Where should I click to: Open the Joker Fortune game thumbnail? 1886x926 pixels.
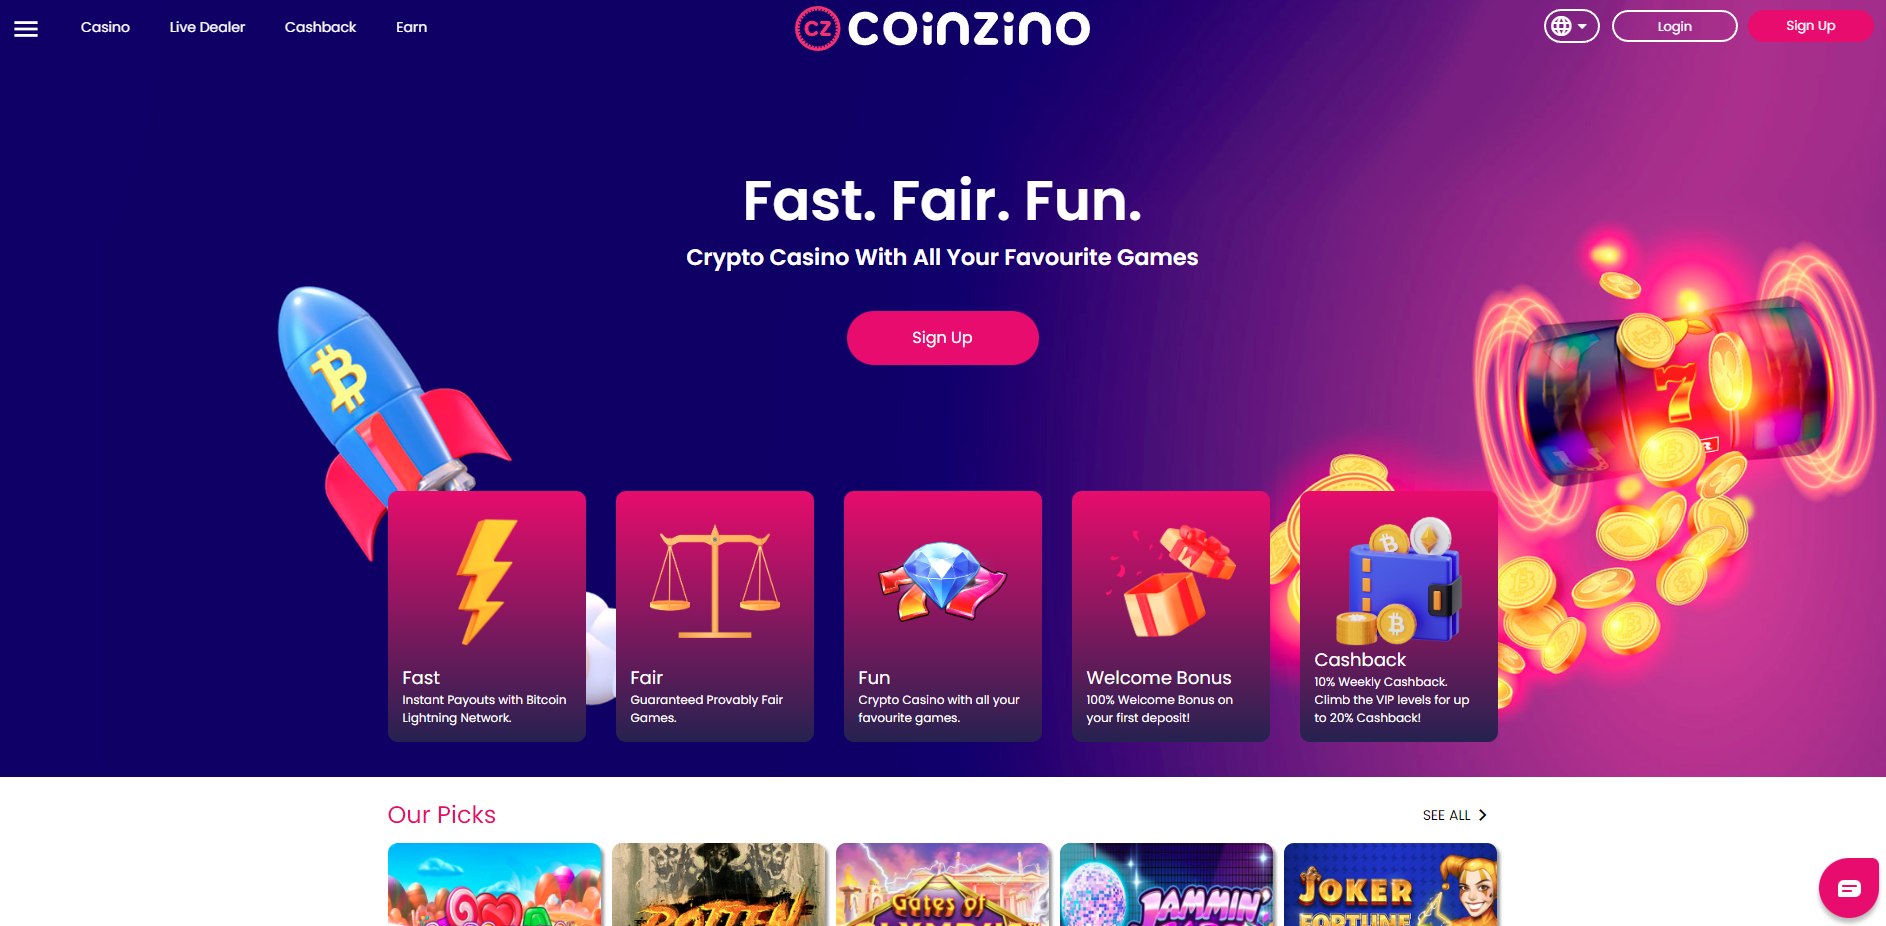(1391, 884)
